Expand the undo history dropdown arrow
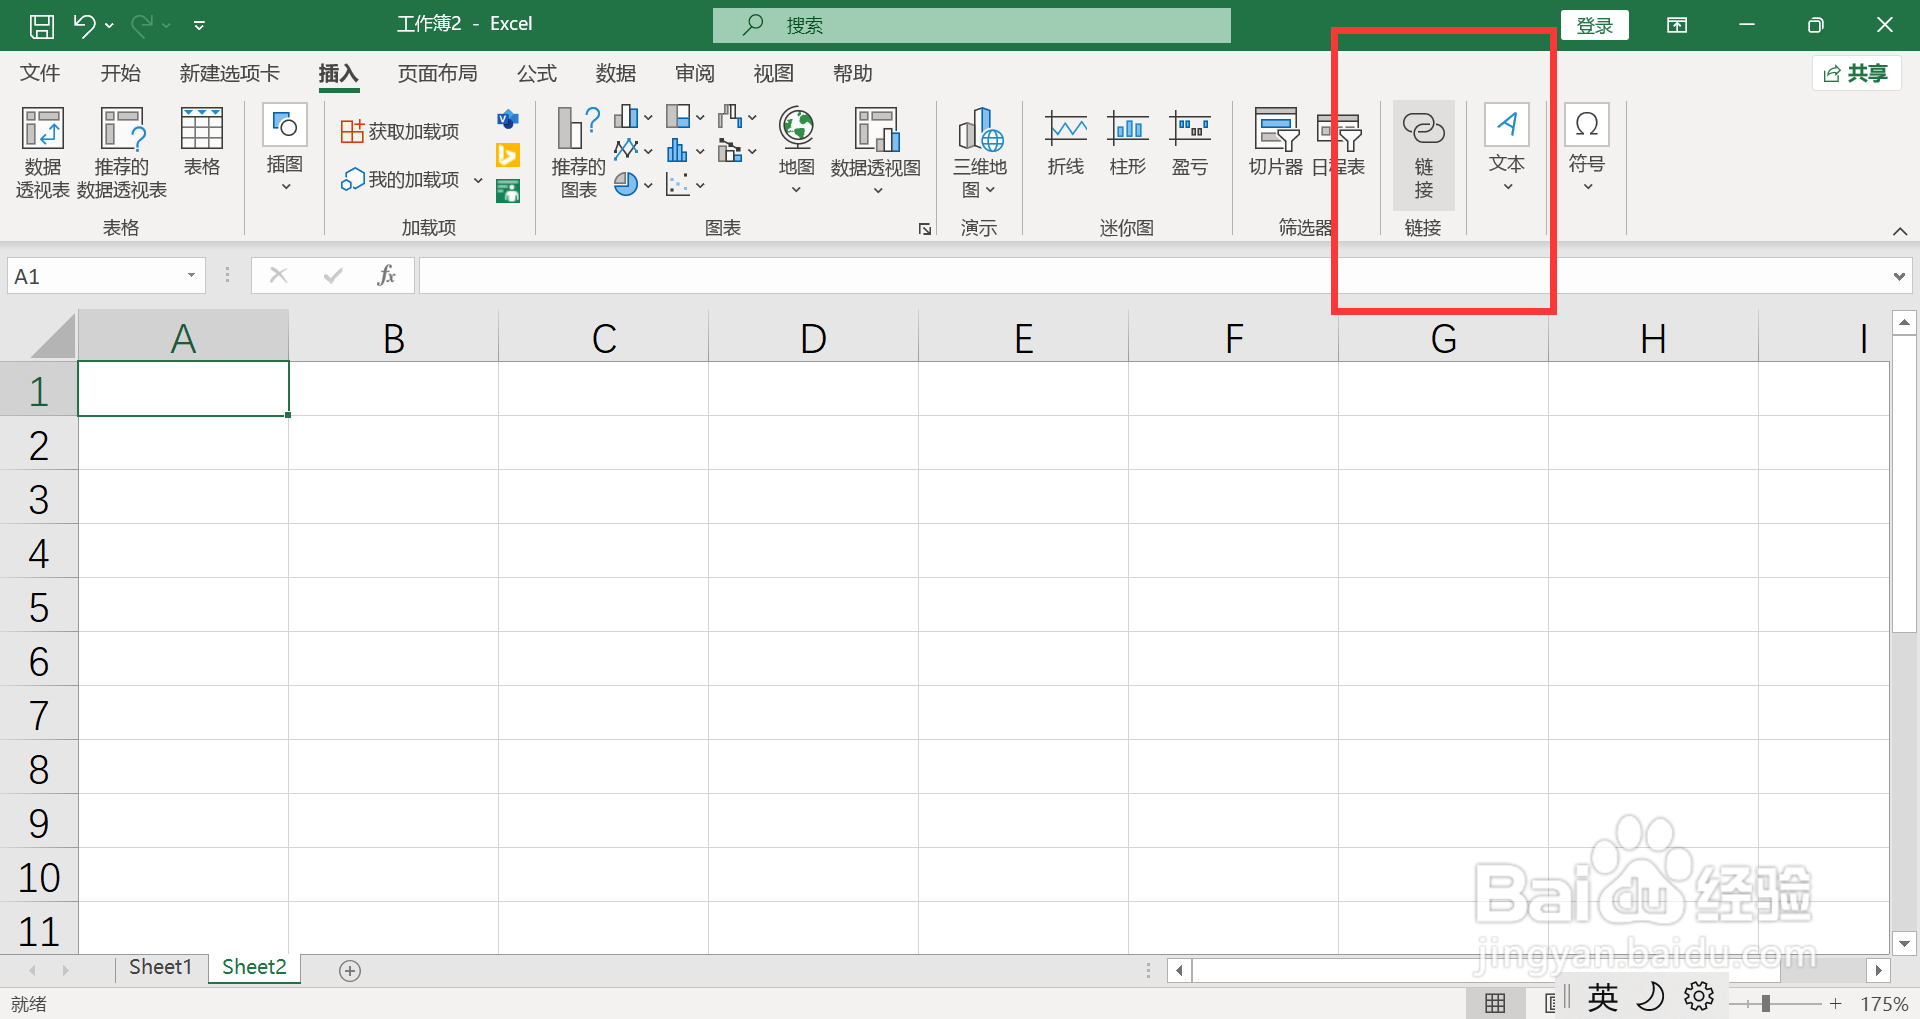This screenshot has height=1019, width=1920. (109, 26)
